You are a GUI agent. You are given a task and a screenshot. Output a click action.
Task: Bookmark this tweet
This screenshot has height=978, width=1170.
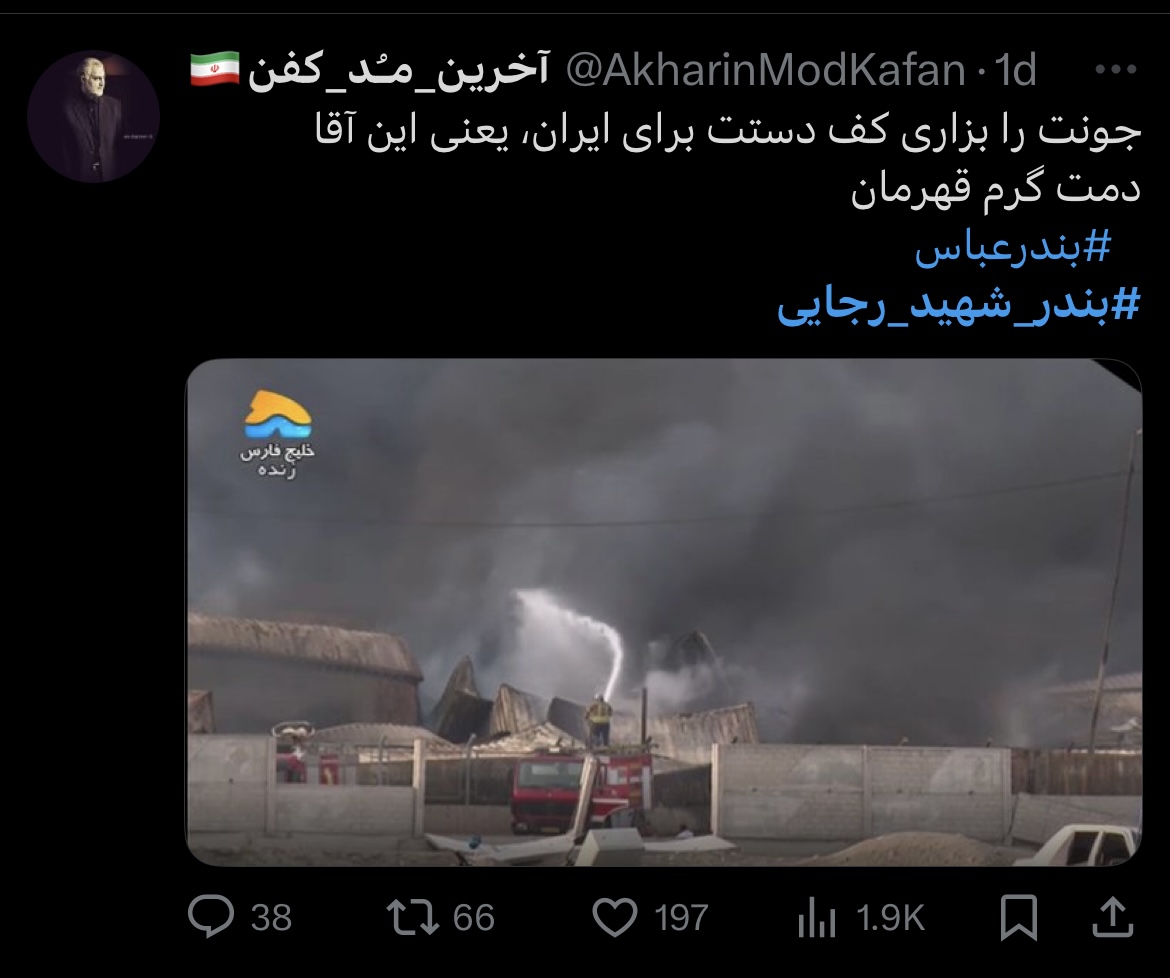click(1019, 918)
